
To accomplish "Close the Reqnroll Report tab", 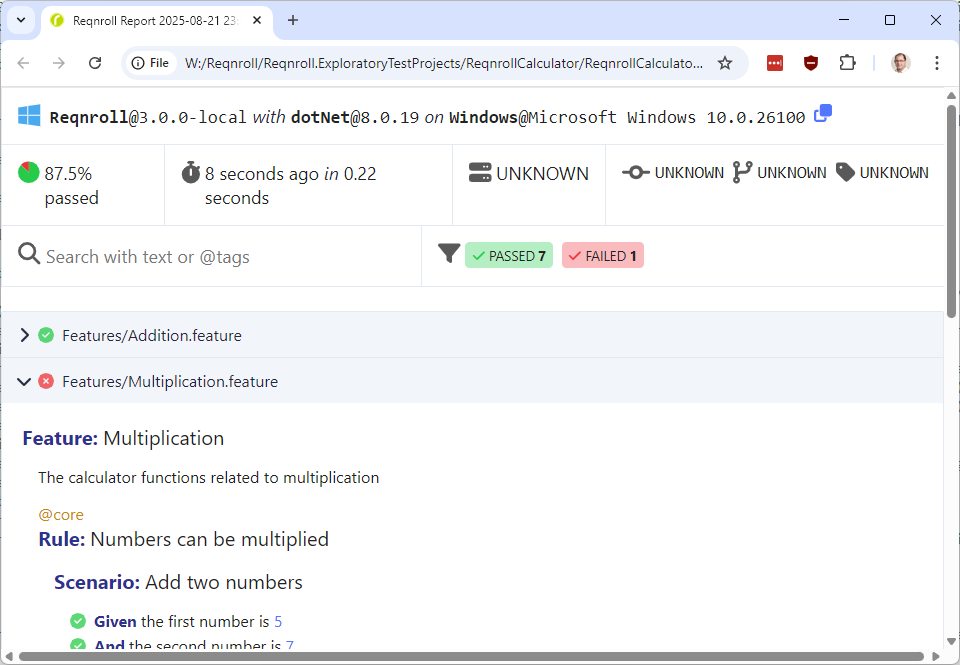I will (257, 20).
